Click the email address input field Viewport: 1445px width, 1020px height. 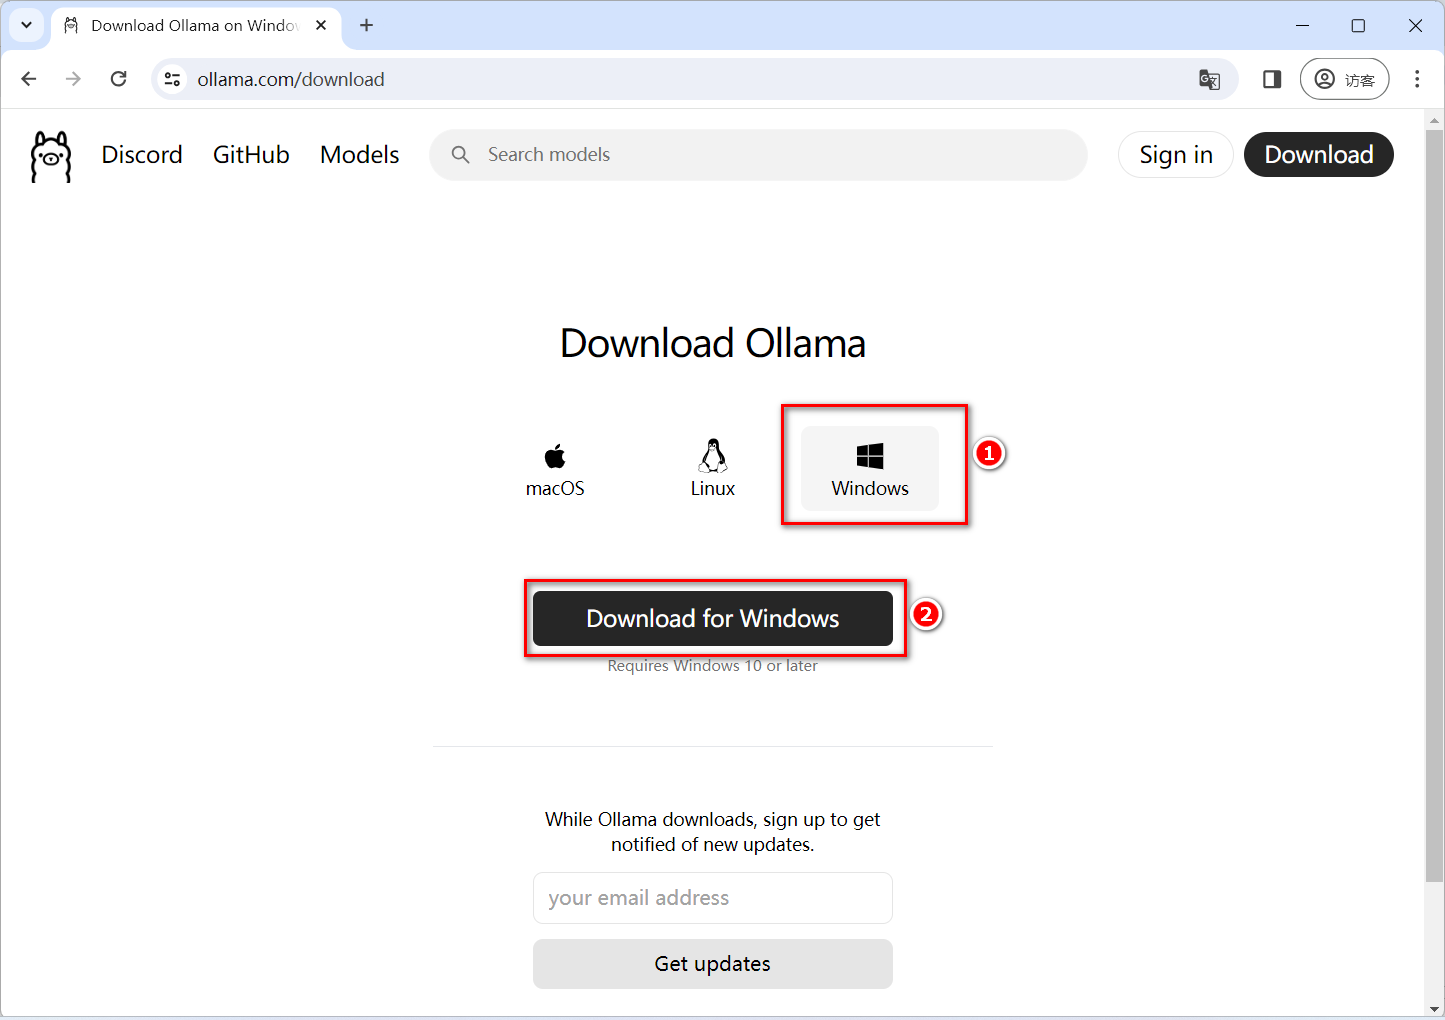point(713,898)
